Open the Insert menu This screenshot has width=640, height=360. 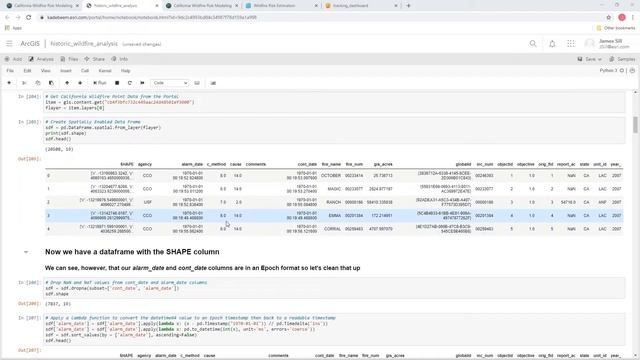[x=66, y=71]
